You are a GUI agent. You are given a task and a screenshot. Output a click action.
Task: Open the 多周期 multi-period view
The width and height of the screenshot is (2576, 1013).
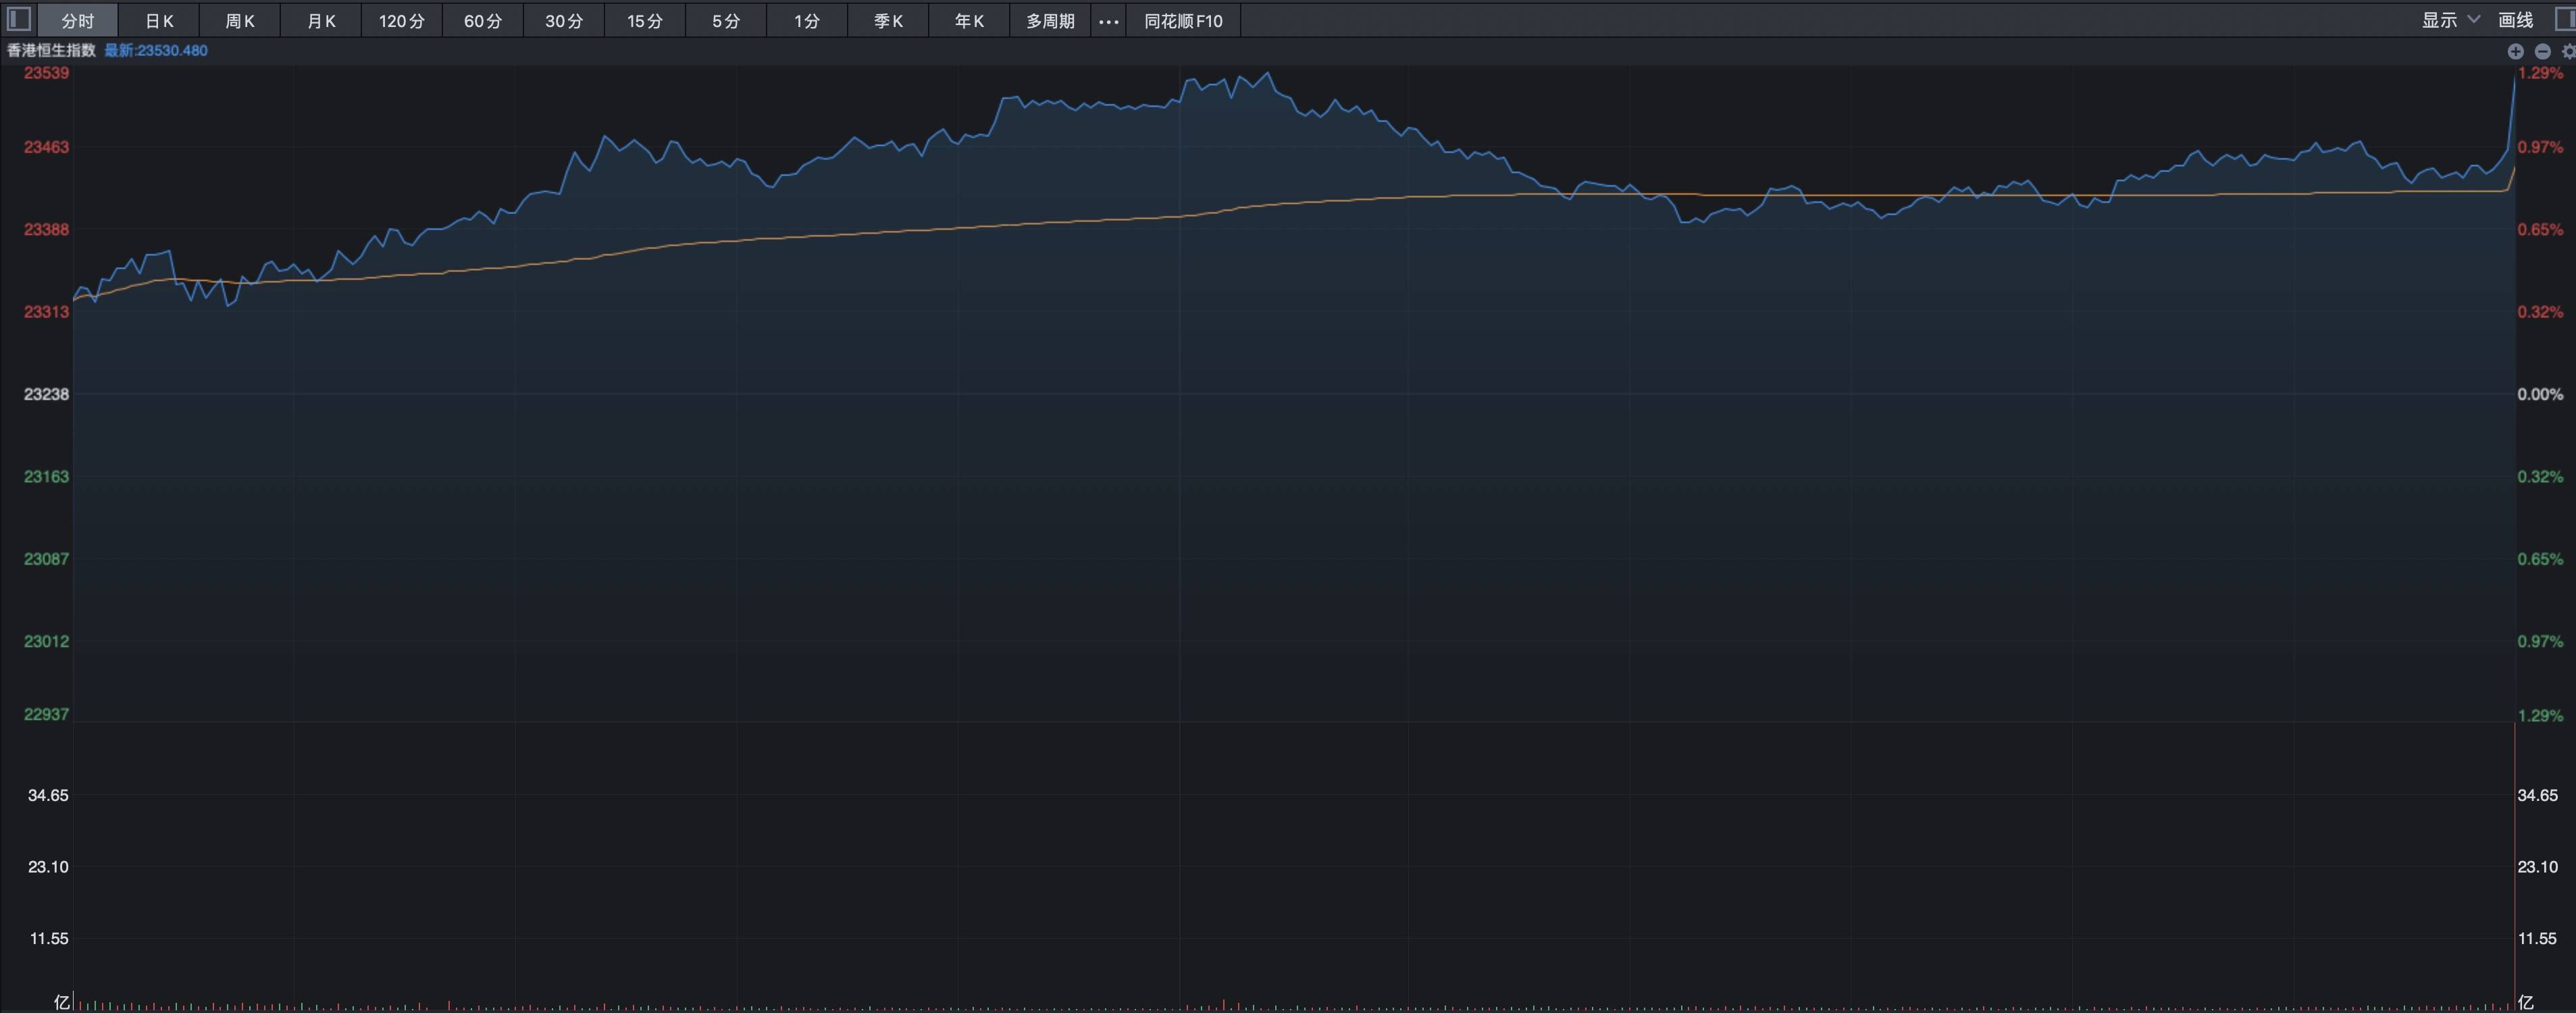1050,21
